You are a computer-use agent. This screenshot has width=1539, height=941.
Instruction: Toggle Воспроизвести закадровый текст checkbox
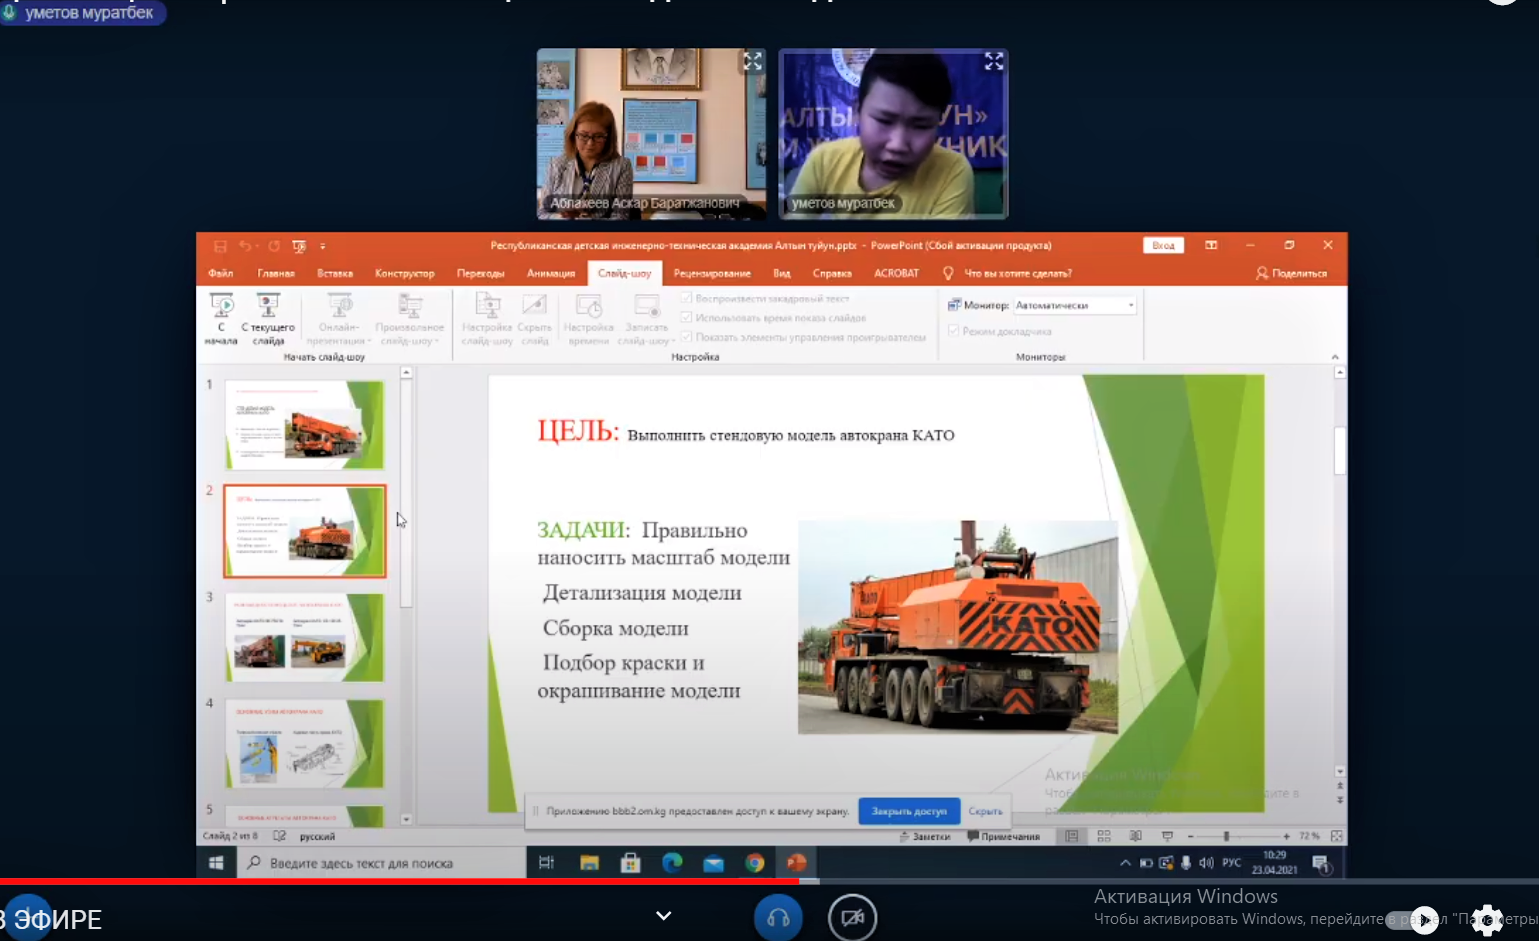[x=687, y=298]
